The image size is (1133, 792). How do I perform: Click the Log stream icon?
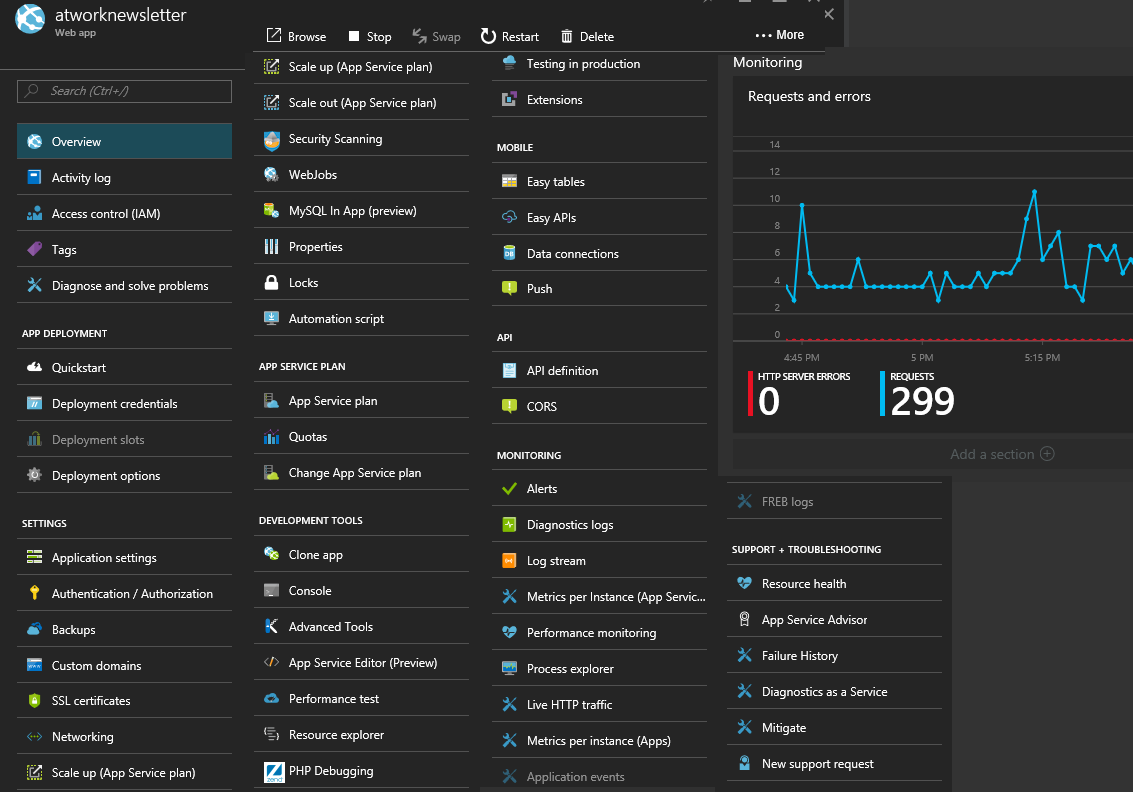point(509,561)
